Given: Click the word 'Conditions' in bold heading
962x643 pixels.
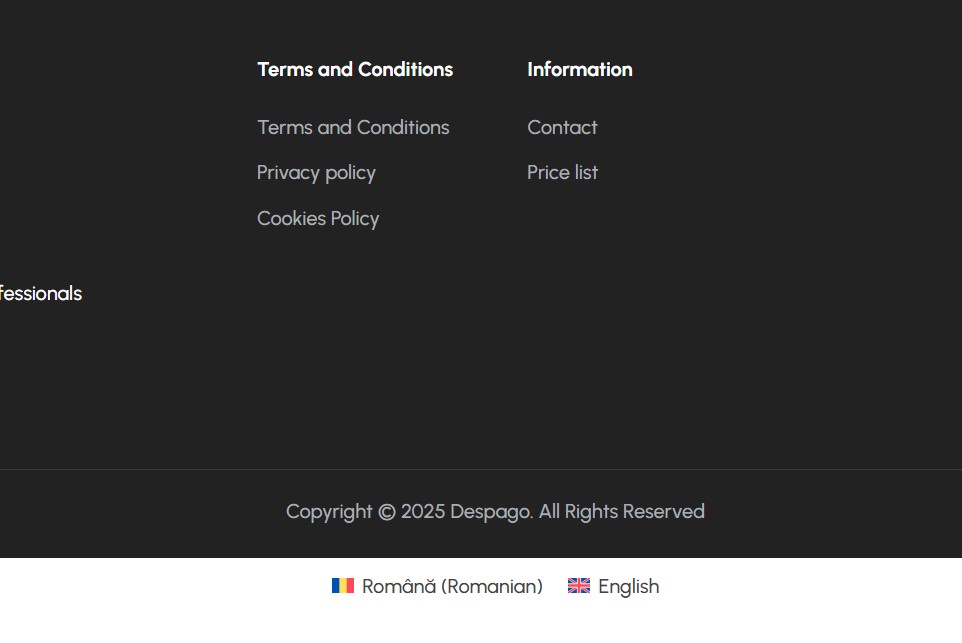Looking at the screenshot, I should [x=405, y=69].
